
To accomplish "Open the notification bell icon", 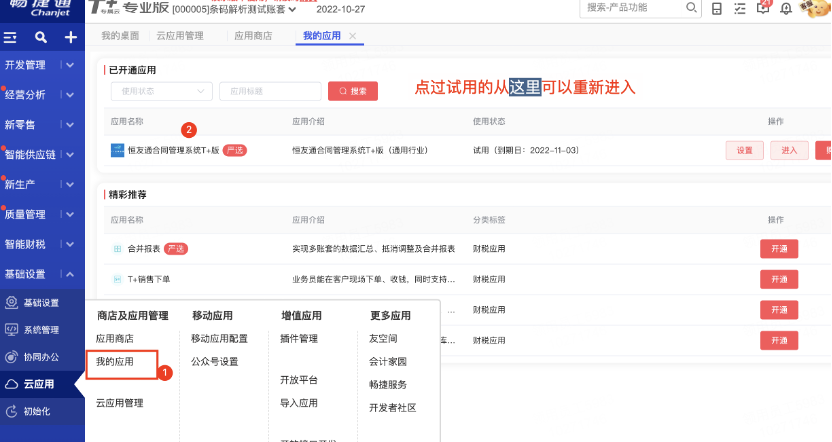I will [x=786, y=8].
